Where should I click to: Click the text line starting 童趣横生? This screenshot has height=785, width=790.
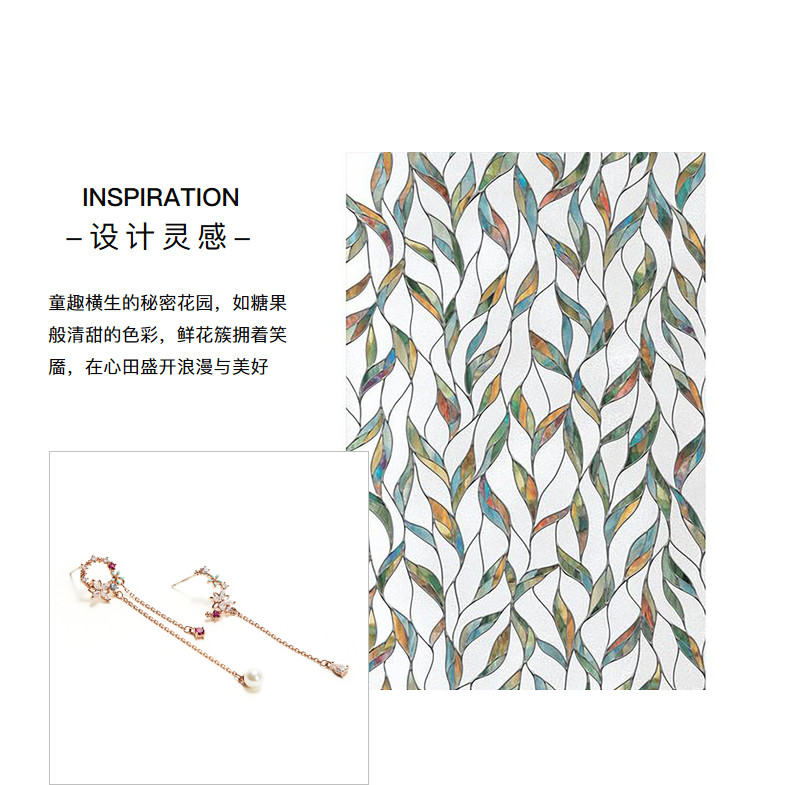pos(168,303)
